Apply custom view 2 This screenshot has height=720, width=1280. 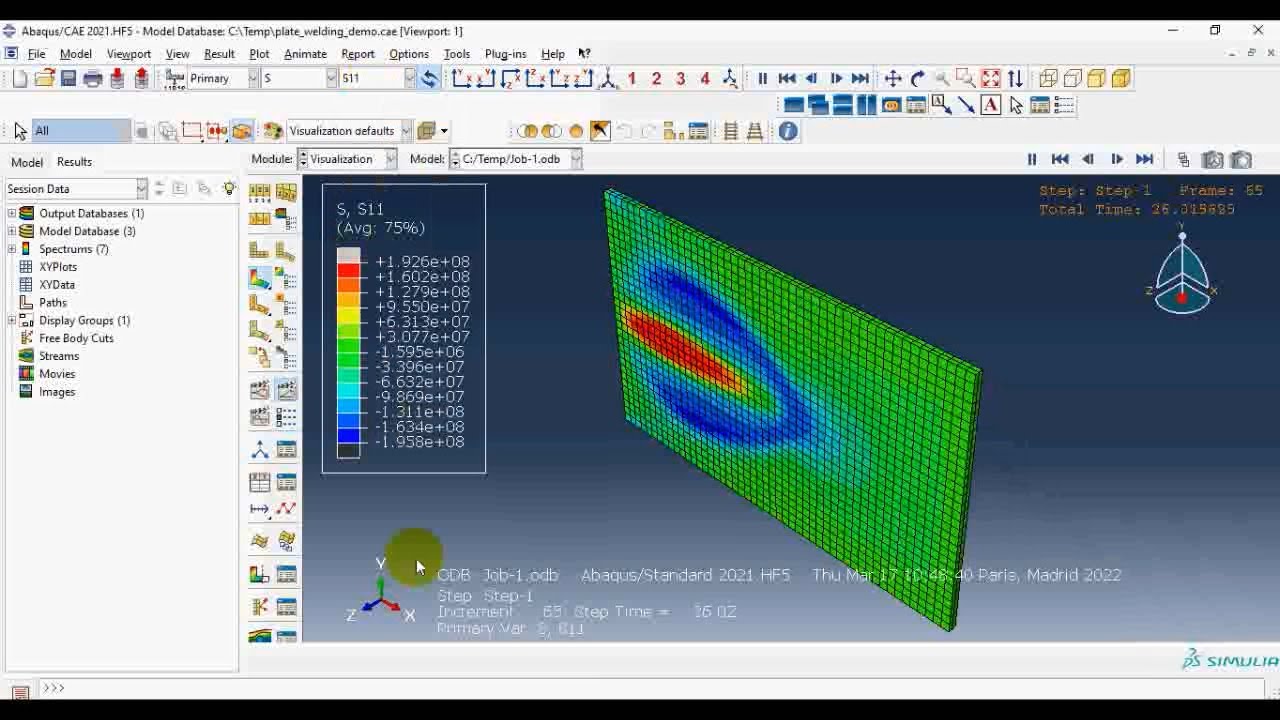656,78
